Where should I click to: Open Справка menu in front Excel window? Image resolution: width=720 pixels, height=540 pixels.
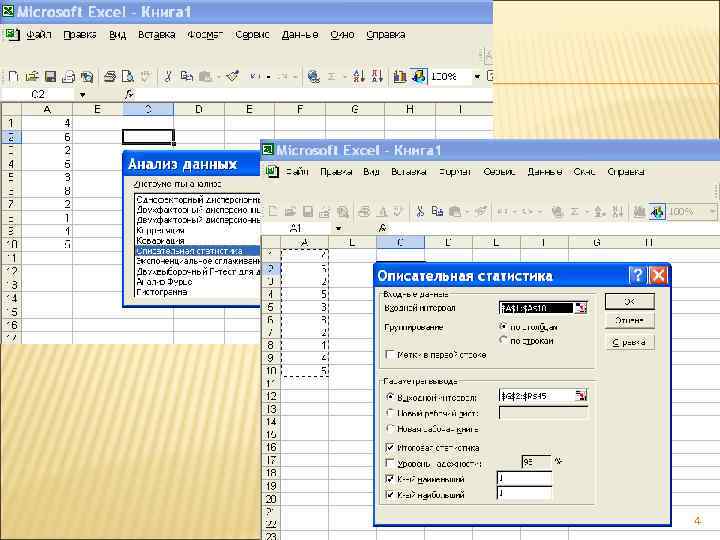tap(626, 172)
